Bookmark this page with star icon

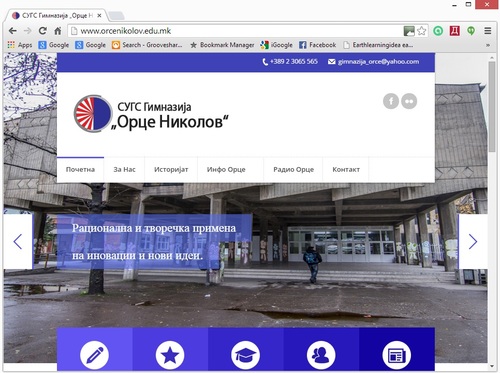tap(421, 31)
